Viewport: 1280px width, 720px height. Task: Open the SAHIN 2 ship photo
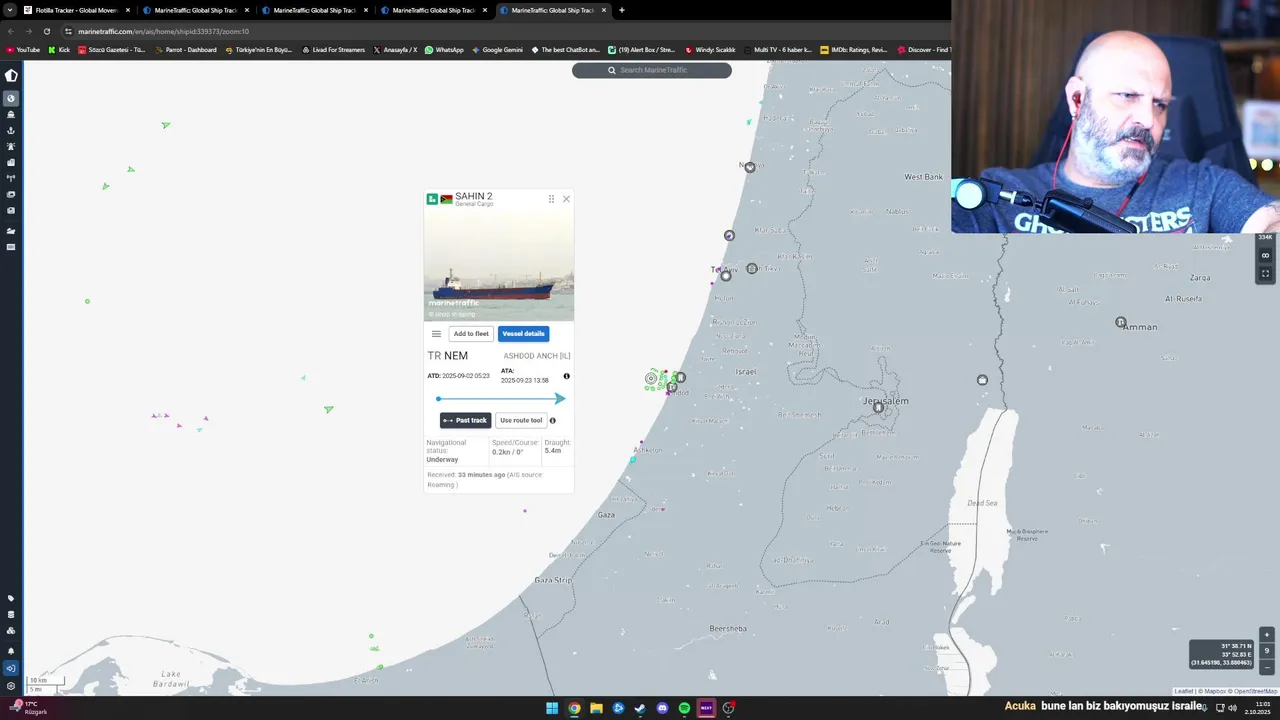pos(499,265)
